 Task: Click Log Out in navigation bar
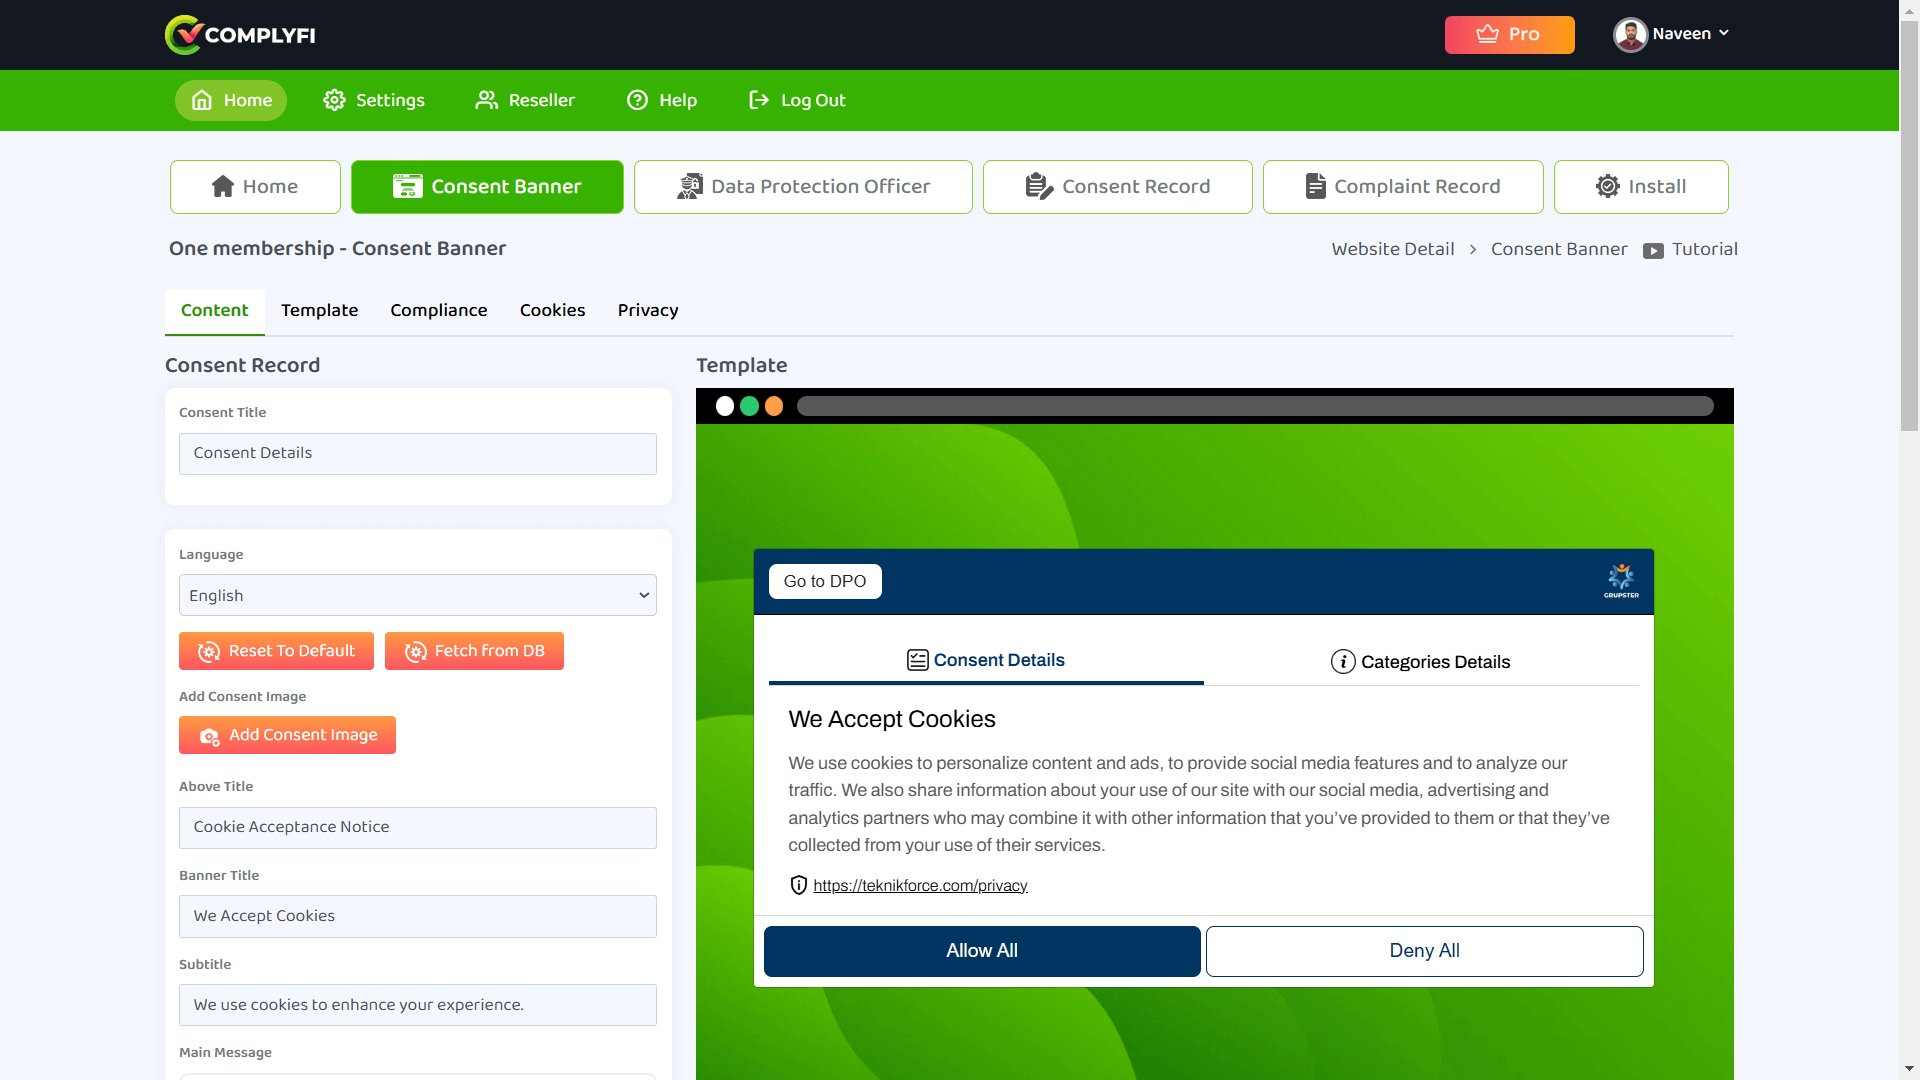(x=797, y=100)
